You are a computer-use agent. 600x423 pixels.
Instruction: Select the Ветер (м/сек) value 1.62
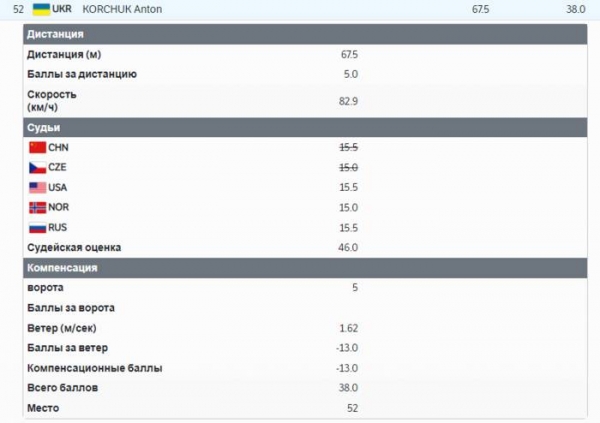pyautogui.click(x=349, y=328)
